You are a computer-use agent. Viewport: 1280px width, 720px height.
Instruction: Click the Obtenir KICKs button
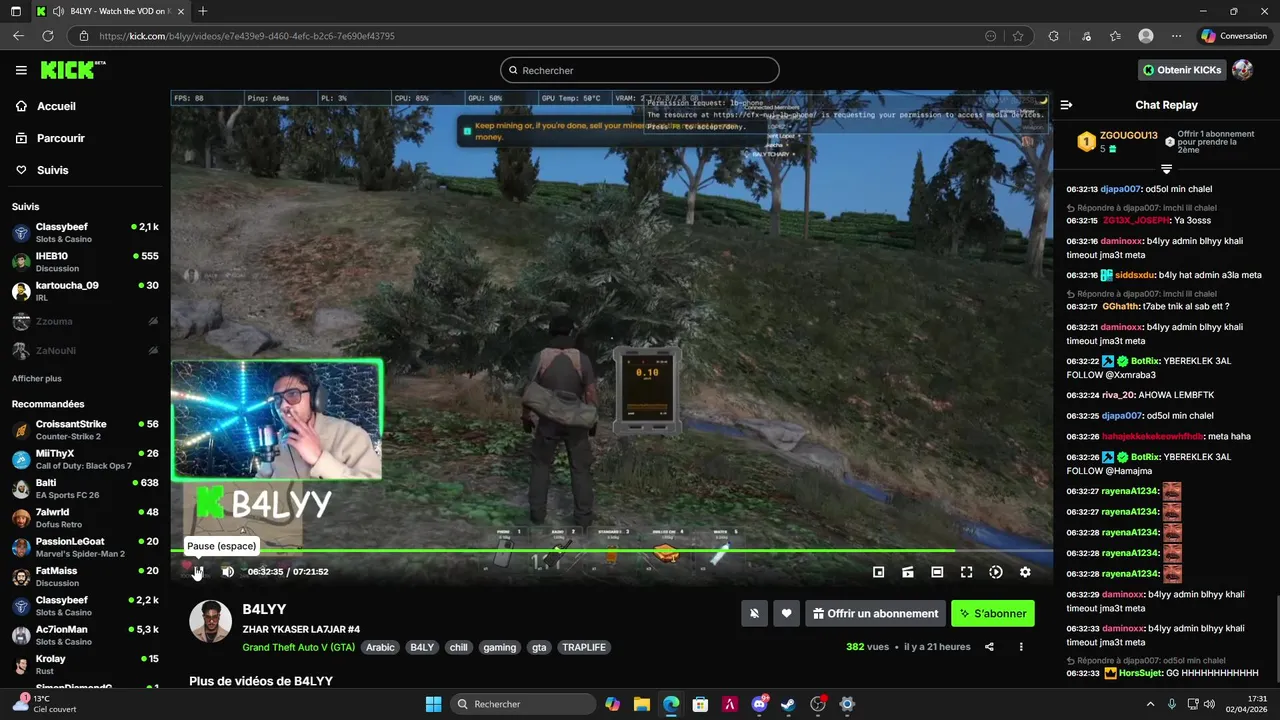click(1183, 70)
